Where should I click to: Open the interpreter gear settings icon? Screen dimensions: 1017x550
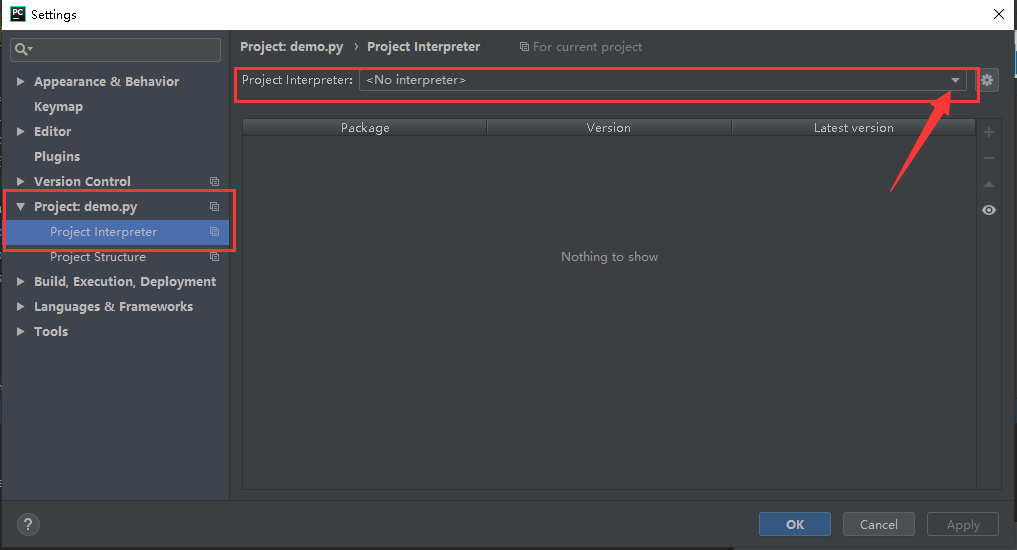click(x=987, y=80)
